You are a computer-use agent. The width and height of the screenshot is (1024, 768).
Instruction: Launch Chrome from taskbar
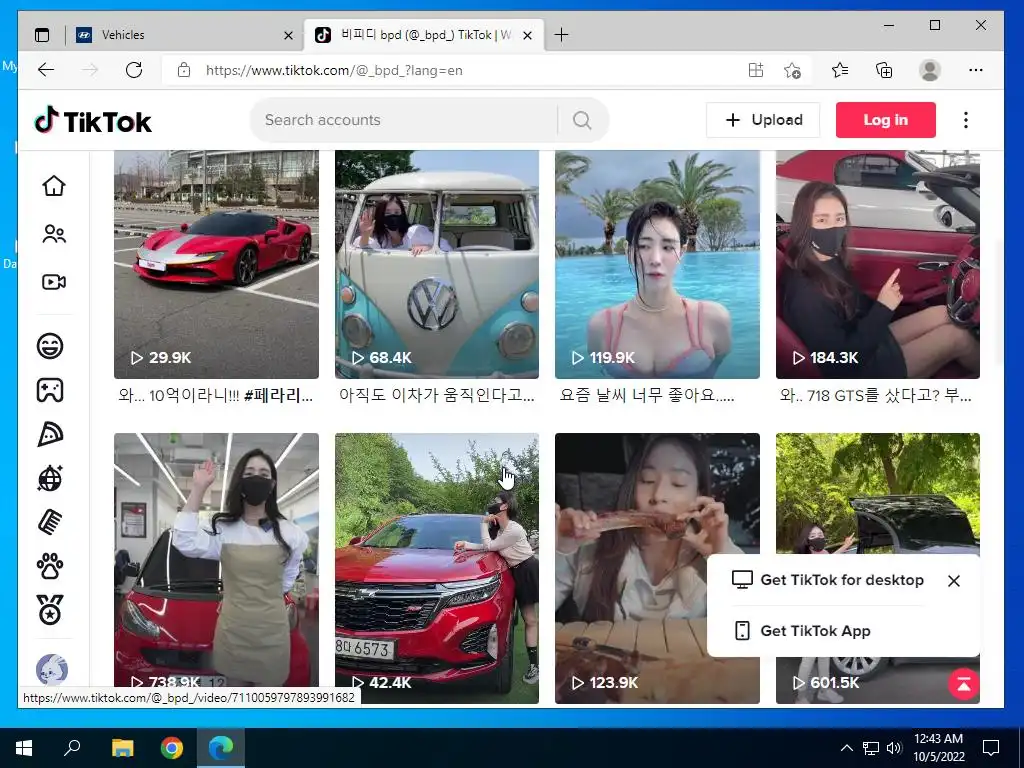tap(172, 748)
